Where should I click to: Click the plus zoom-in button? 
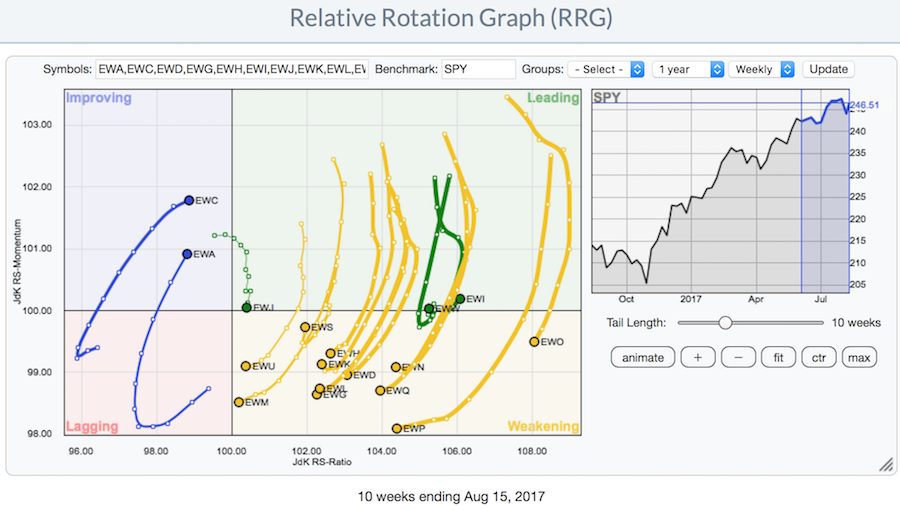697,357
